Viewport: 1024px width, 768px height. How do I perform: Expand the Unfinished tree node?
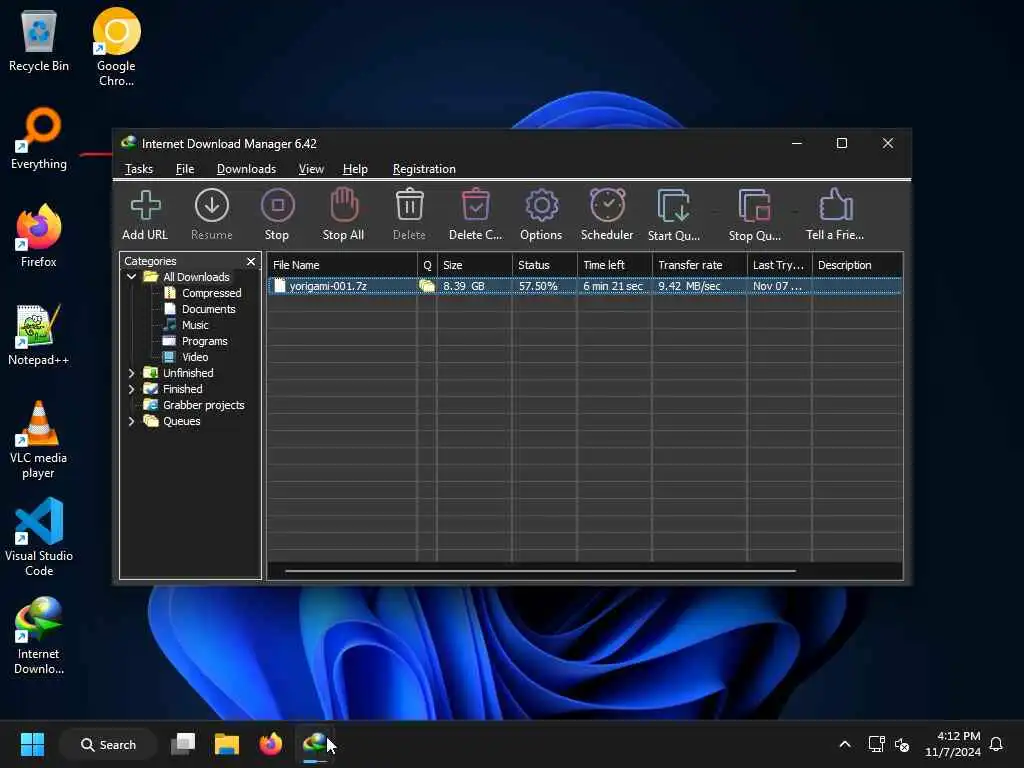(x=131, y=373)
